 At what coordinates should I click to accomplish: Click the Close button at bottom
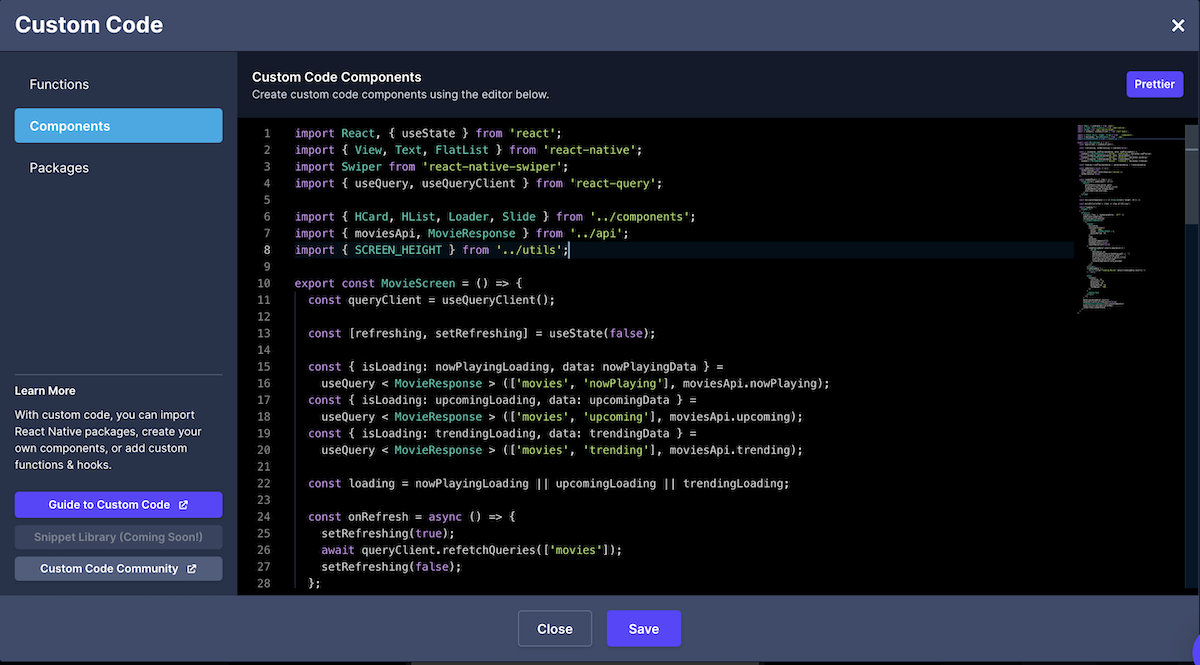[555, 629]
